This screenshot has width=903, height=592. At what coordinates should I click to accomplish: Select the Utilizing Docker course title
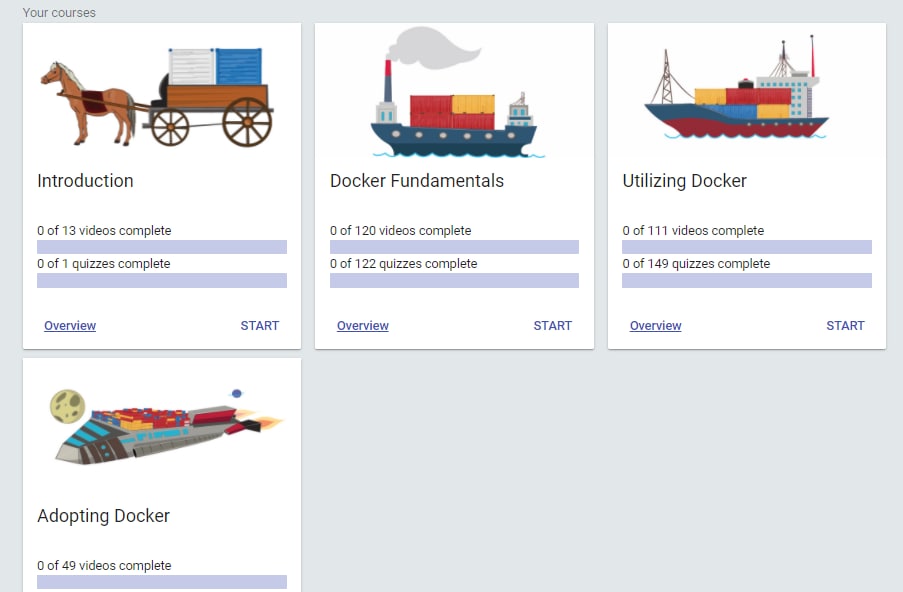point(685,181)
